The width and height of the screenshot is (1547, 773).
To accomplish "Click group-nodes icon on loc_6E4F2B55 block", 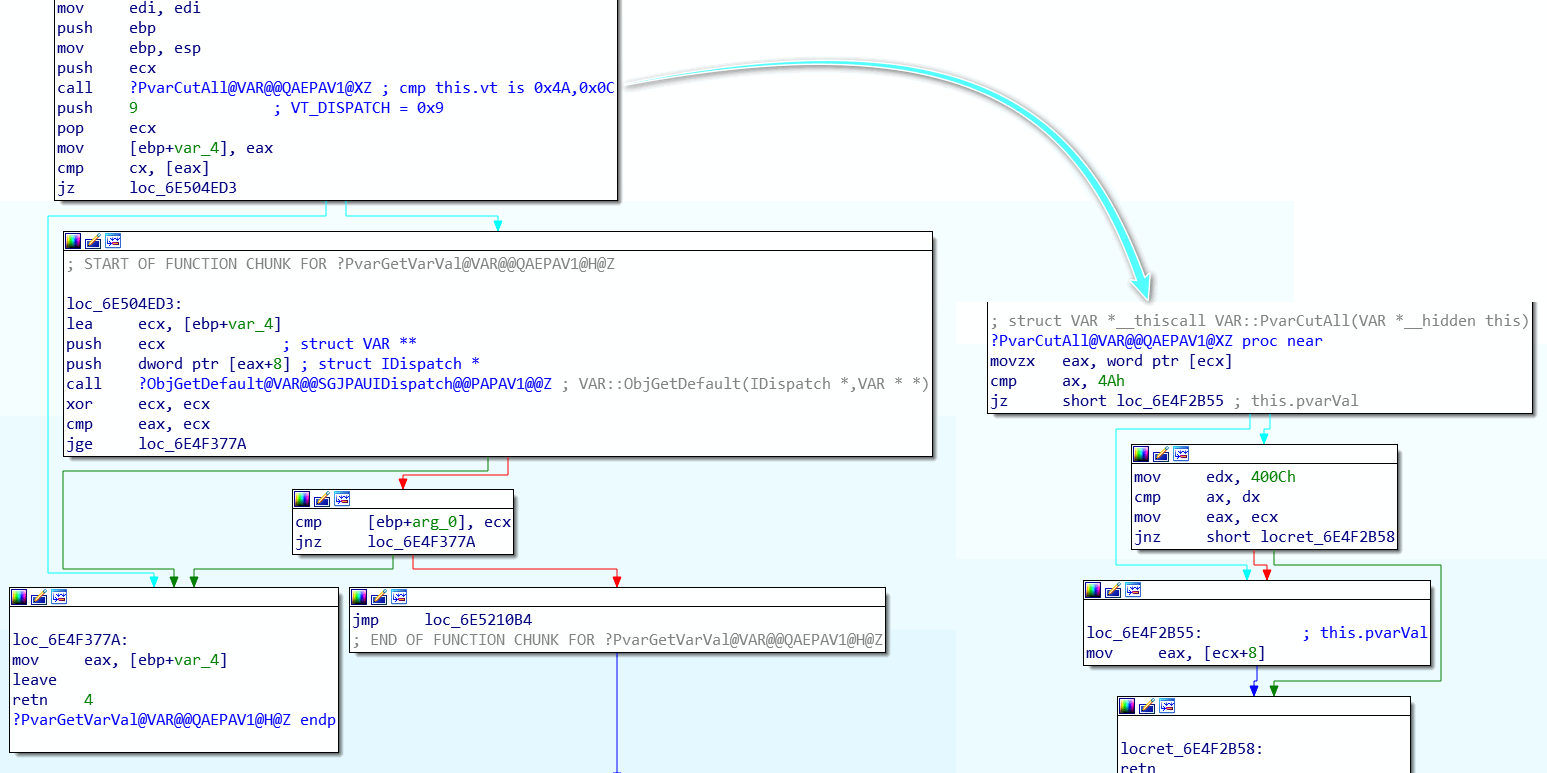I will (x=1133, y=590).
